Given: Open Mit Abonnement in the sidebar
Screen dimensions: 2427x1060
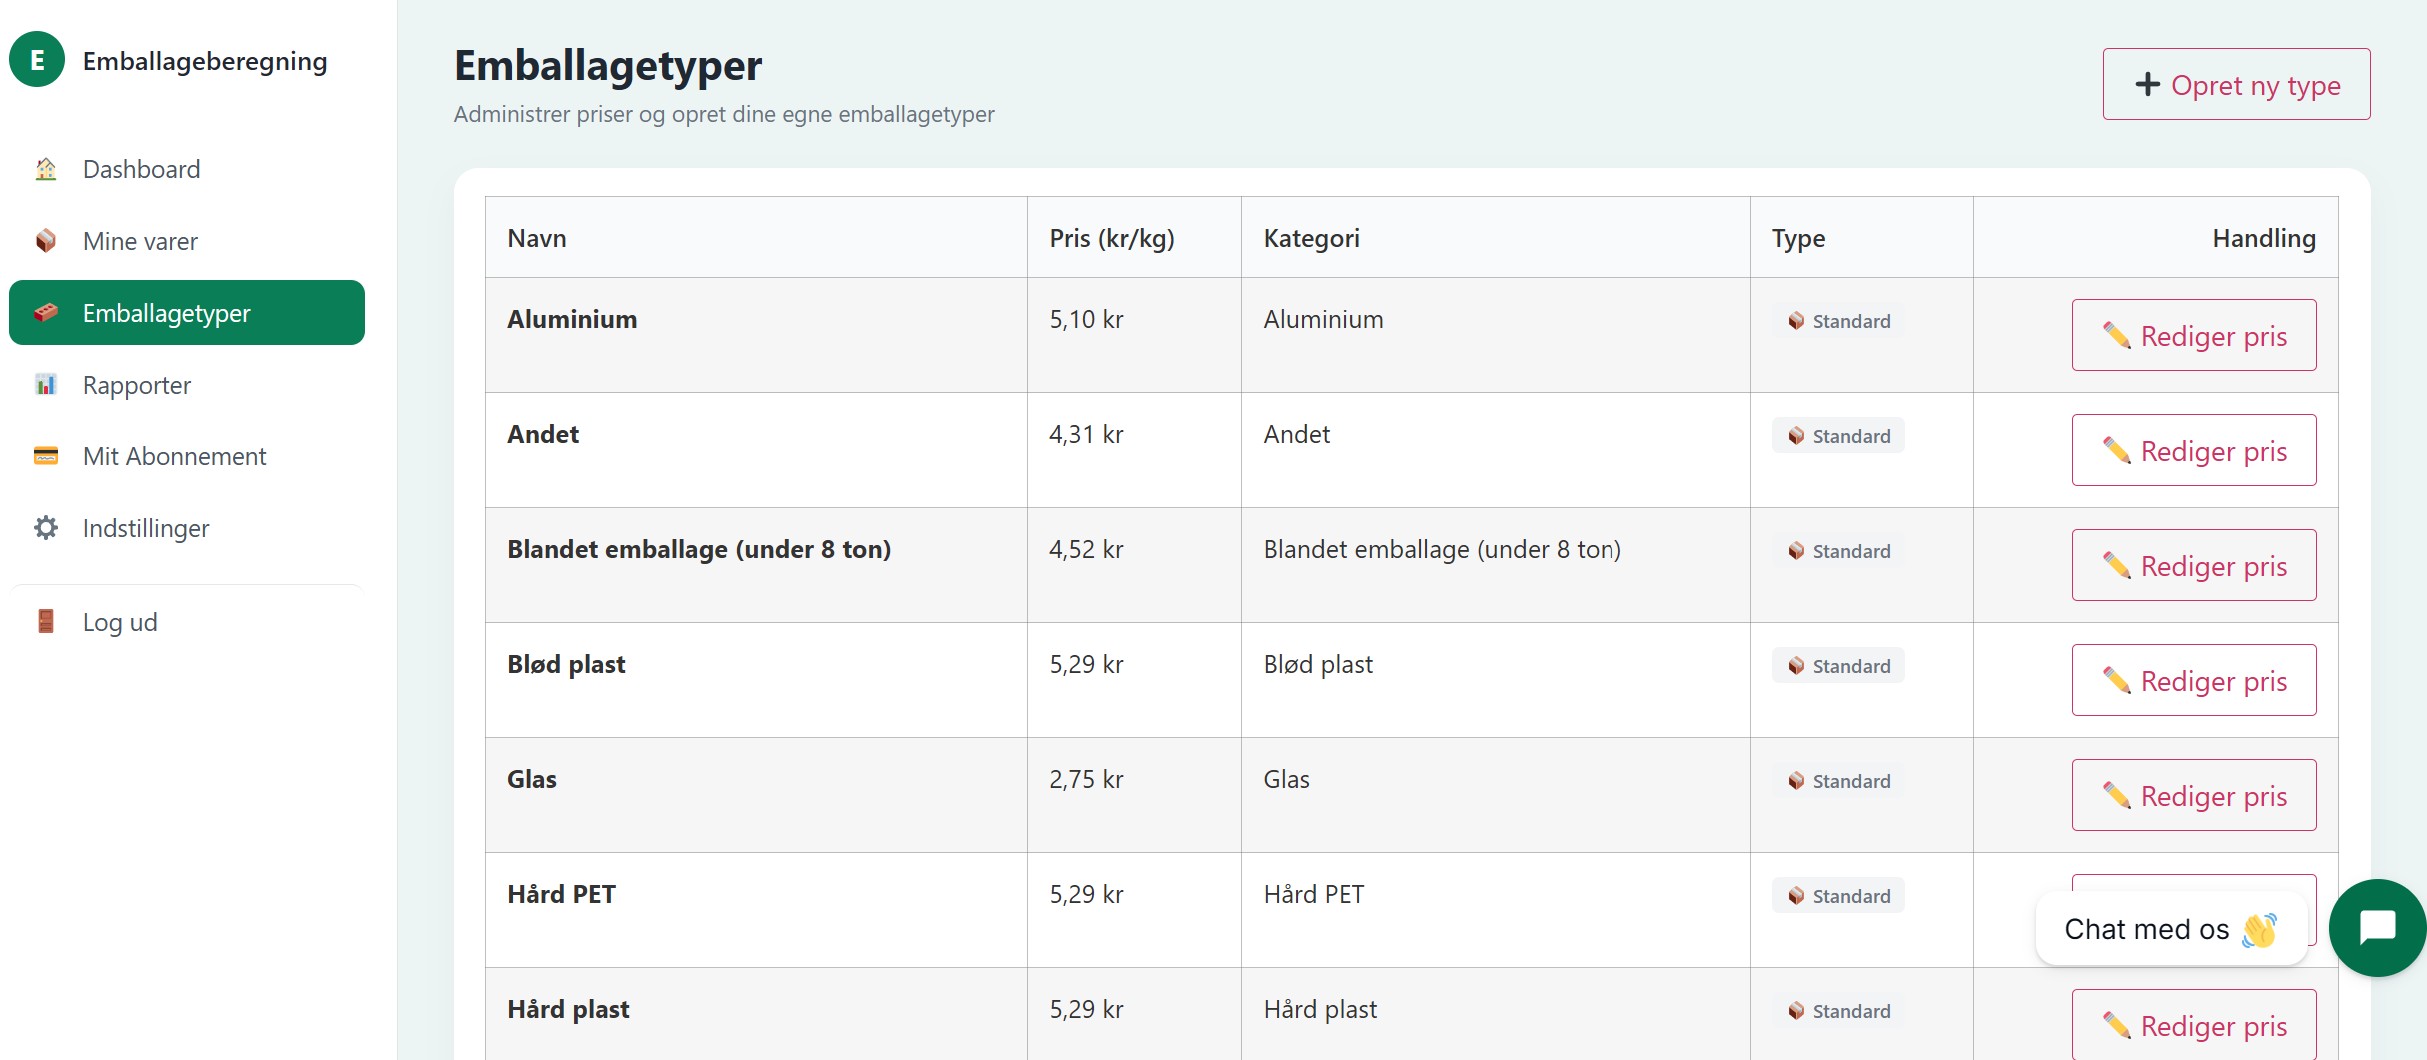Looking at the screenshot, I should (x=174, y=456).
